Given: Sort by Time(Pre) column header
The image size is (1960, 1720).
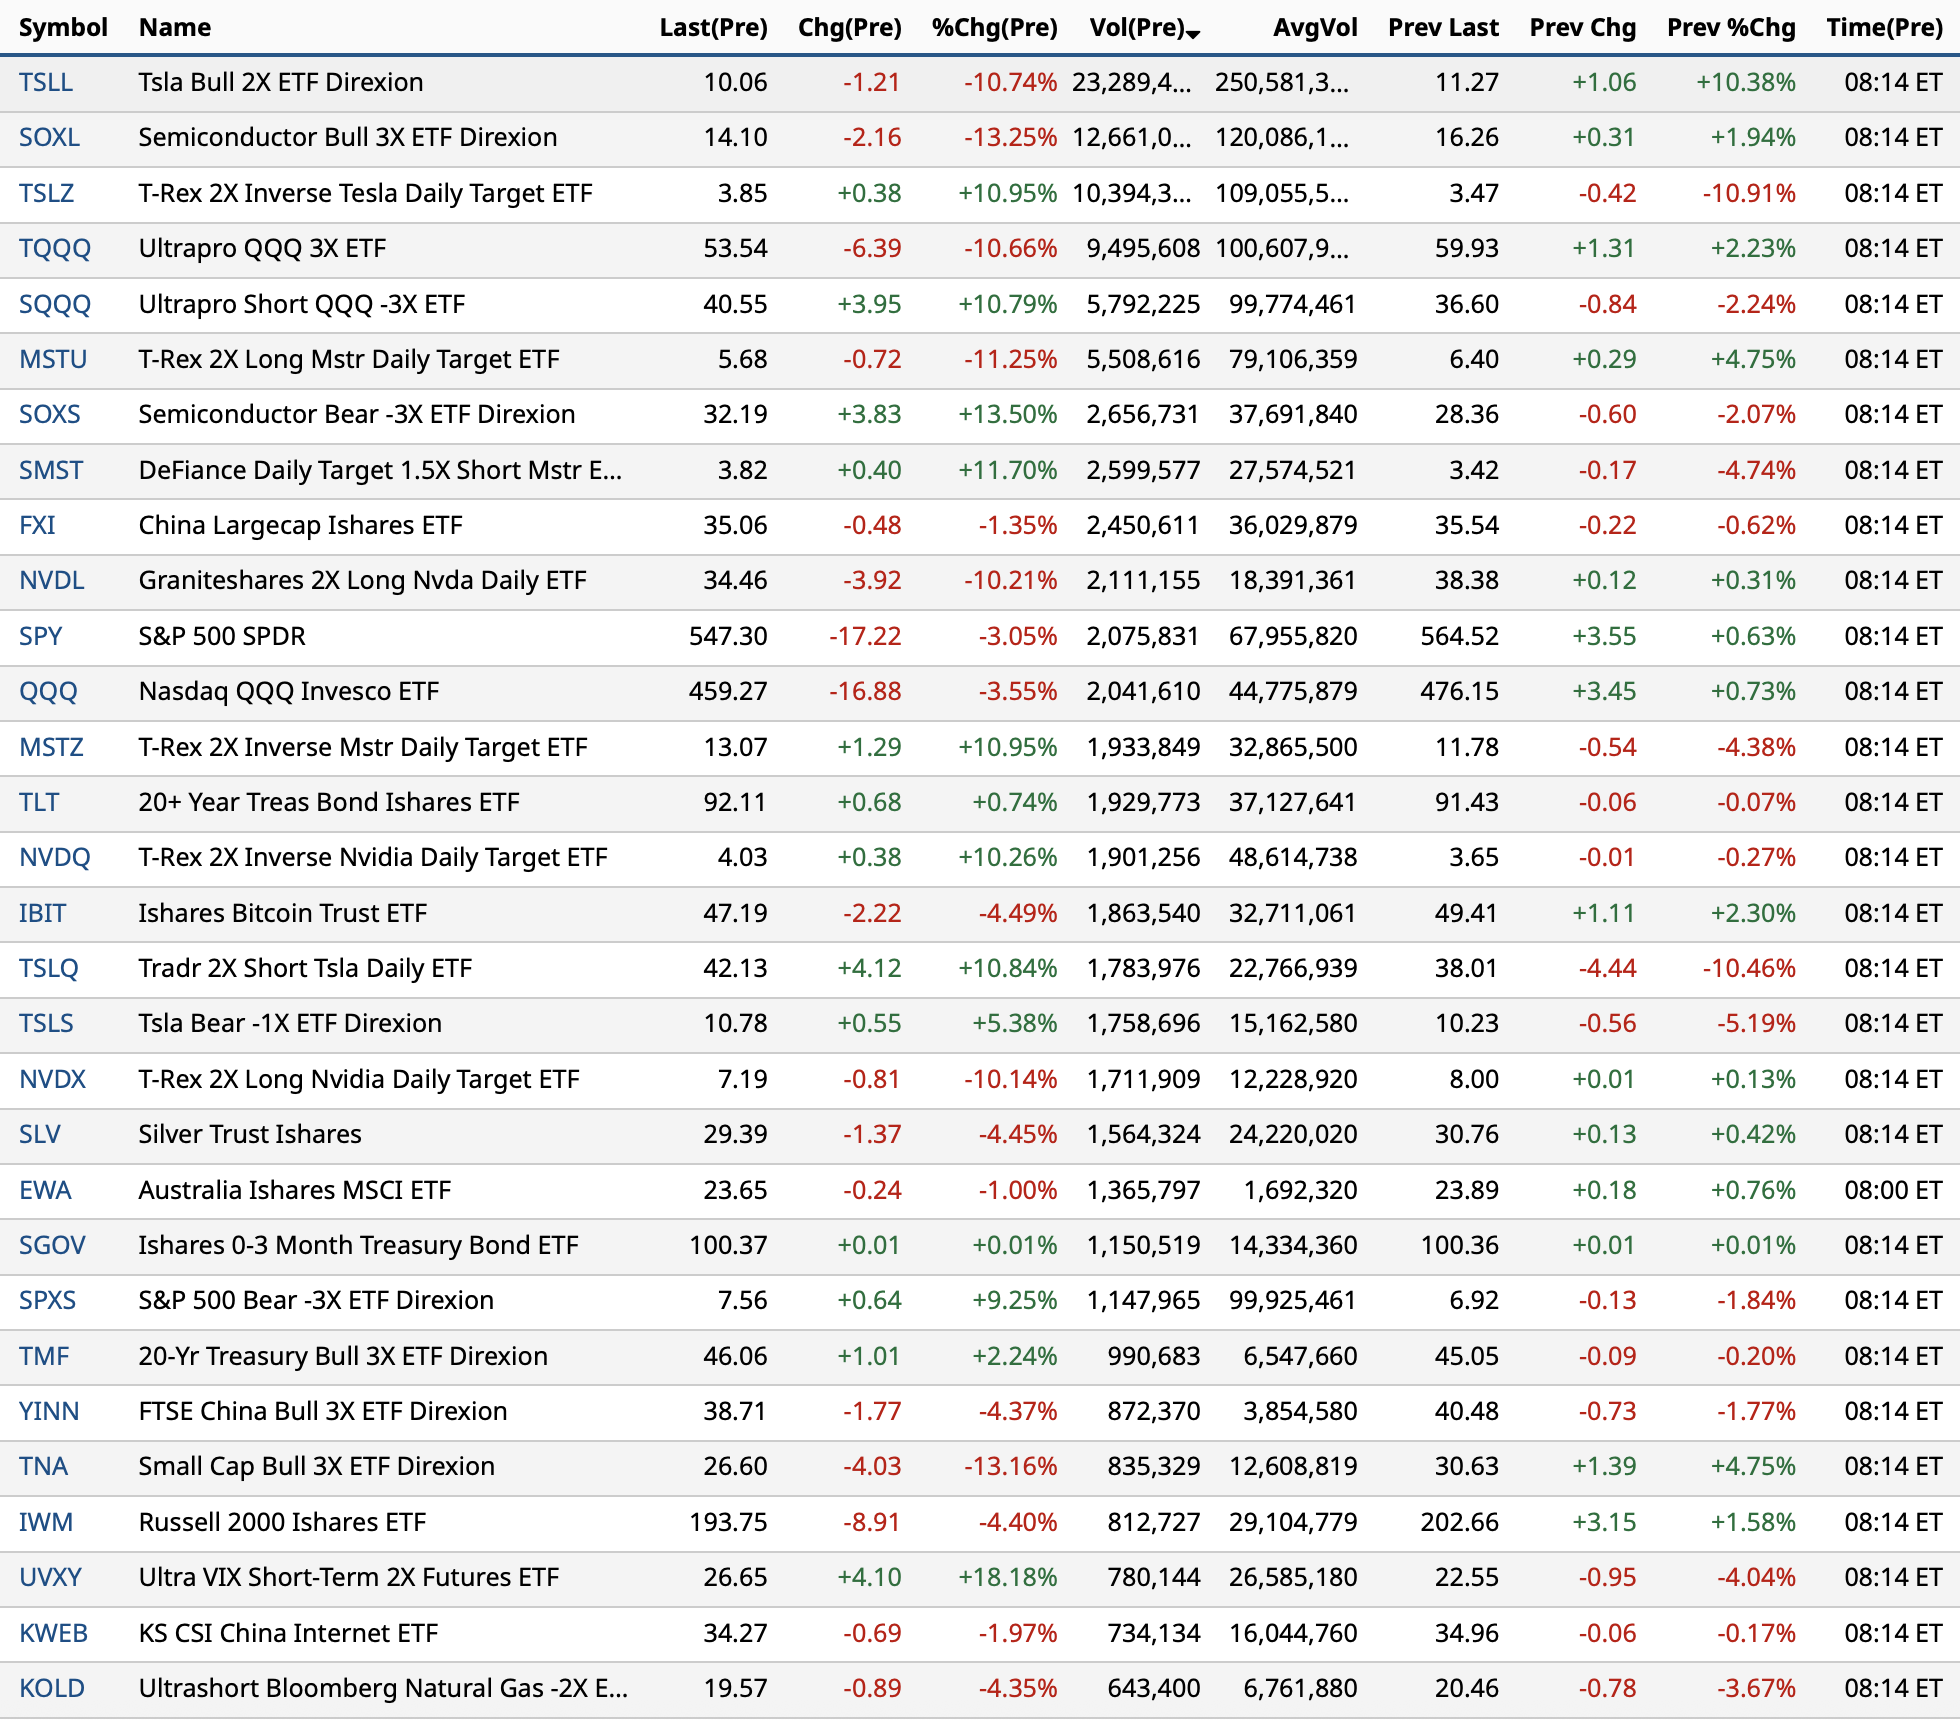Looking at the screenshot, I should [1884, 28].
